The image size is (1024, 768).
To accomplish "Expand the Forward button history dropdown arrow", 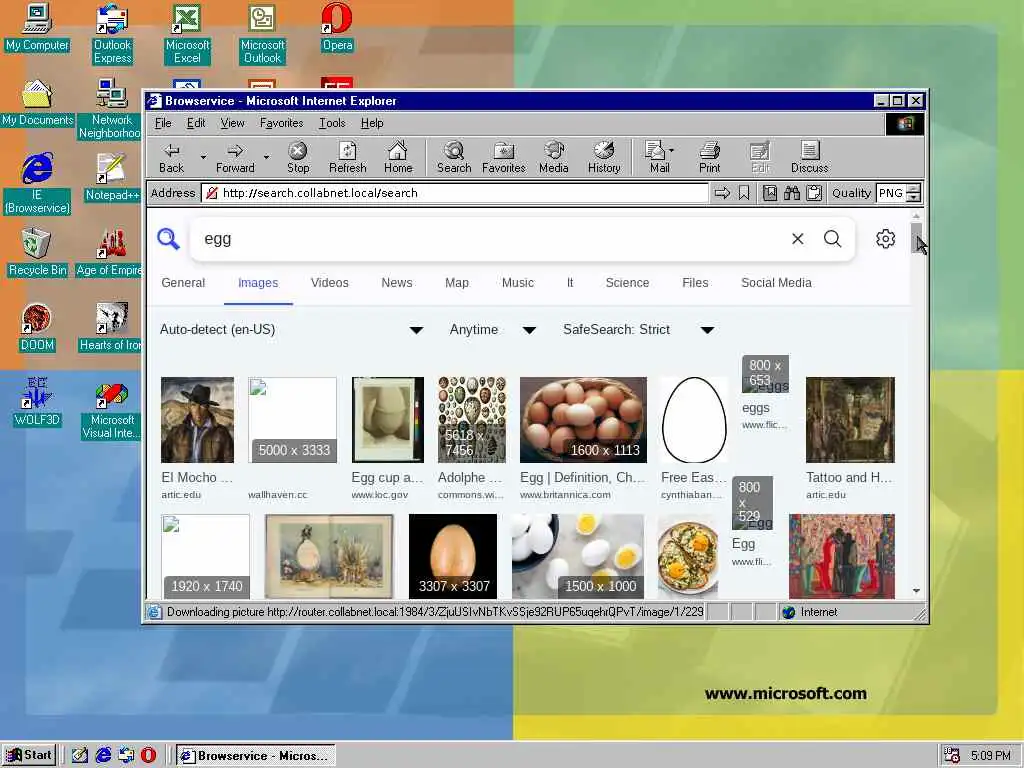I will (266, 157).
